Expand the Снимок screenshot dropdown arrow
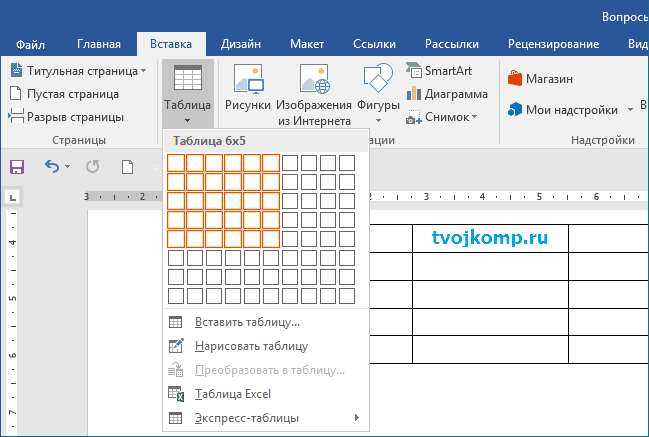649x437 pixels. click(x=474, y=117)
